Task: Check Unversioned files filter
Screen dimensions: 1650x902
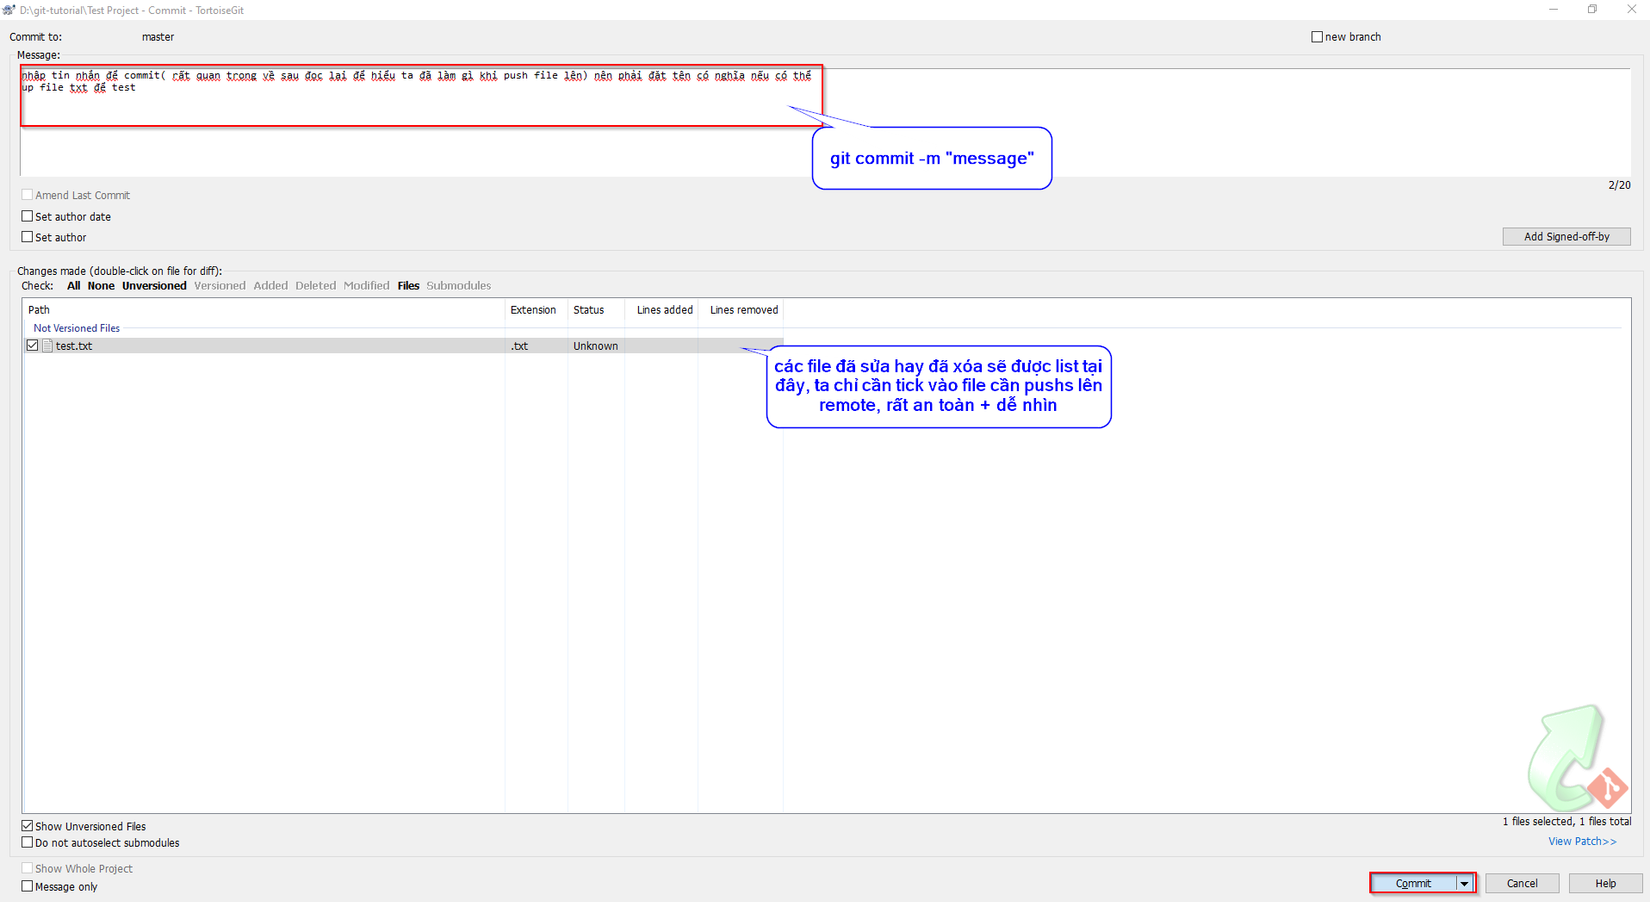Action: click(154, 286)
